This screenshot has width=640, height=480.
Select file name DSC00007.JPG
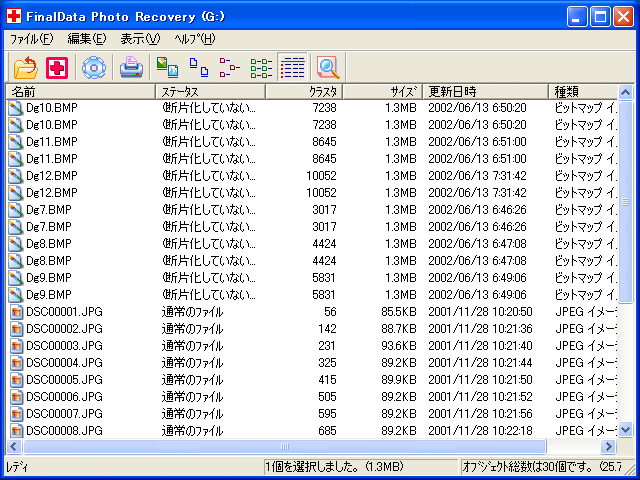click(64, 414)
